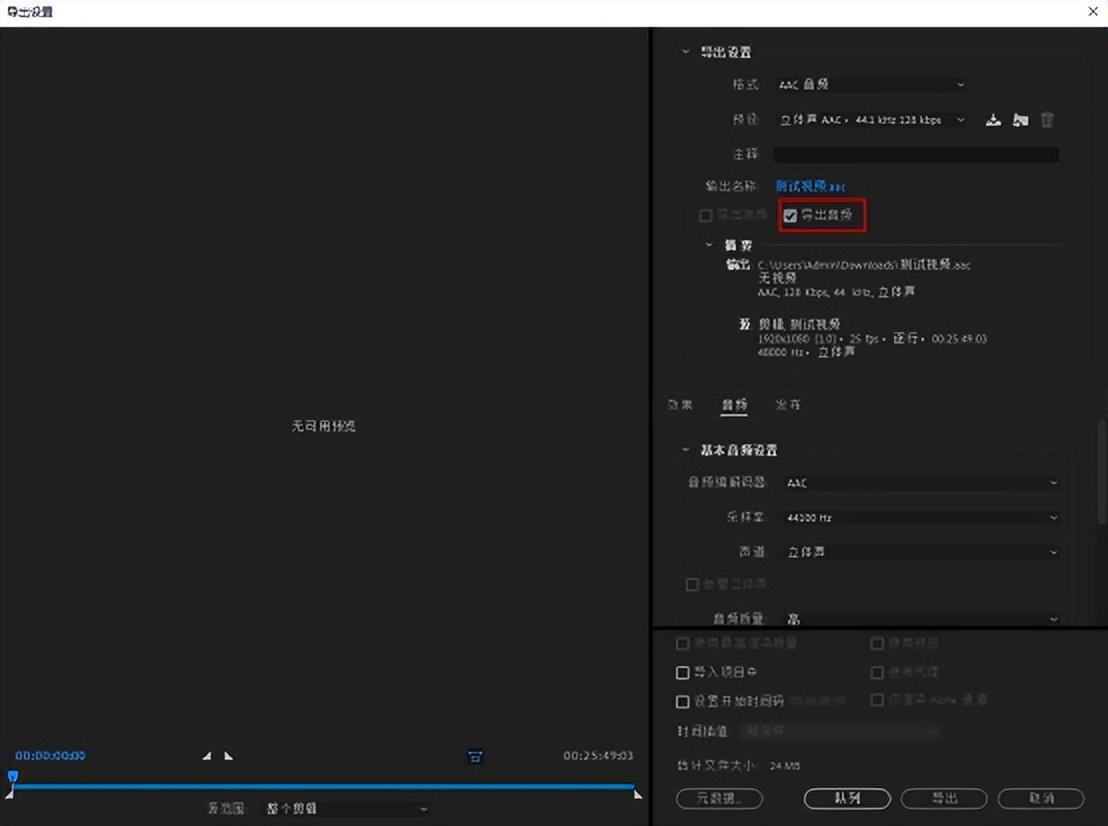
Task: Click the 注释 comment input field
Action: pos(915,153)
